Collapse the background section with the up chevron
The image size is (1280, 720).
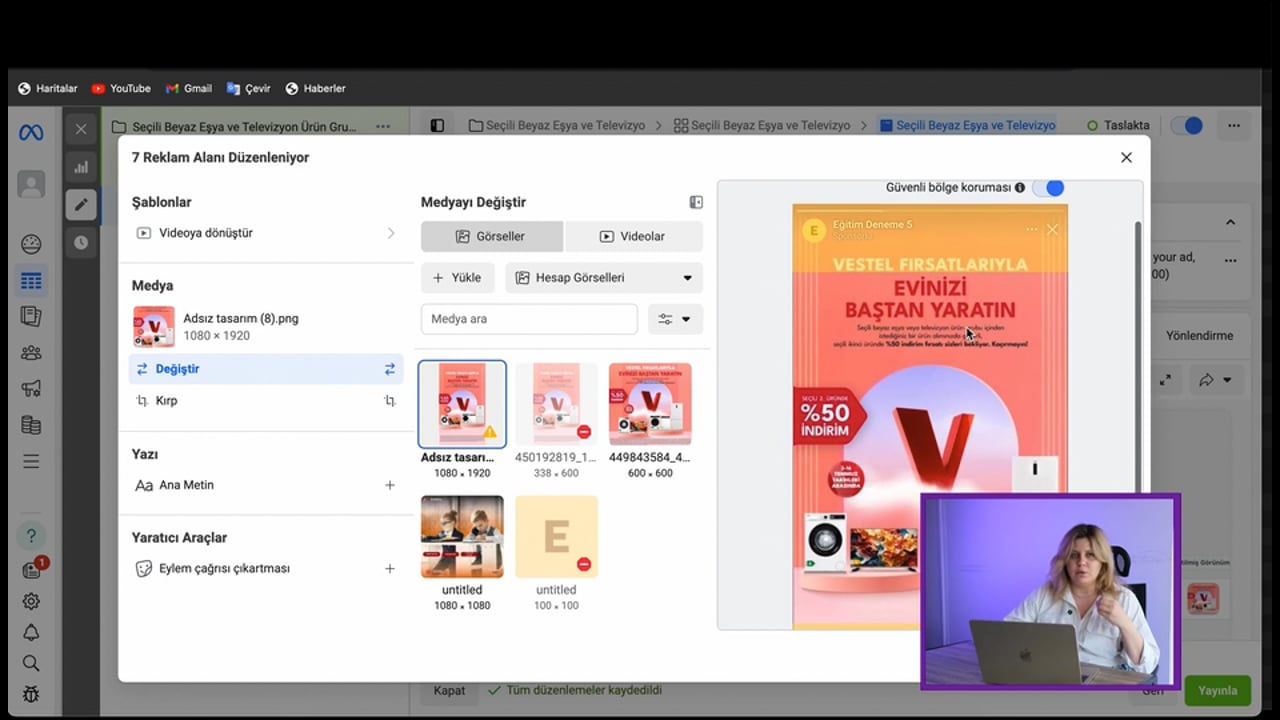coord(1230,222)
